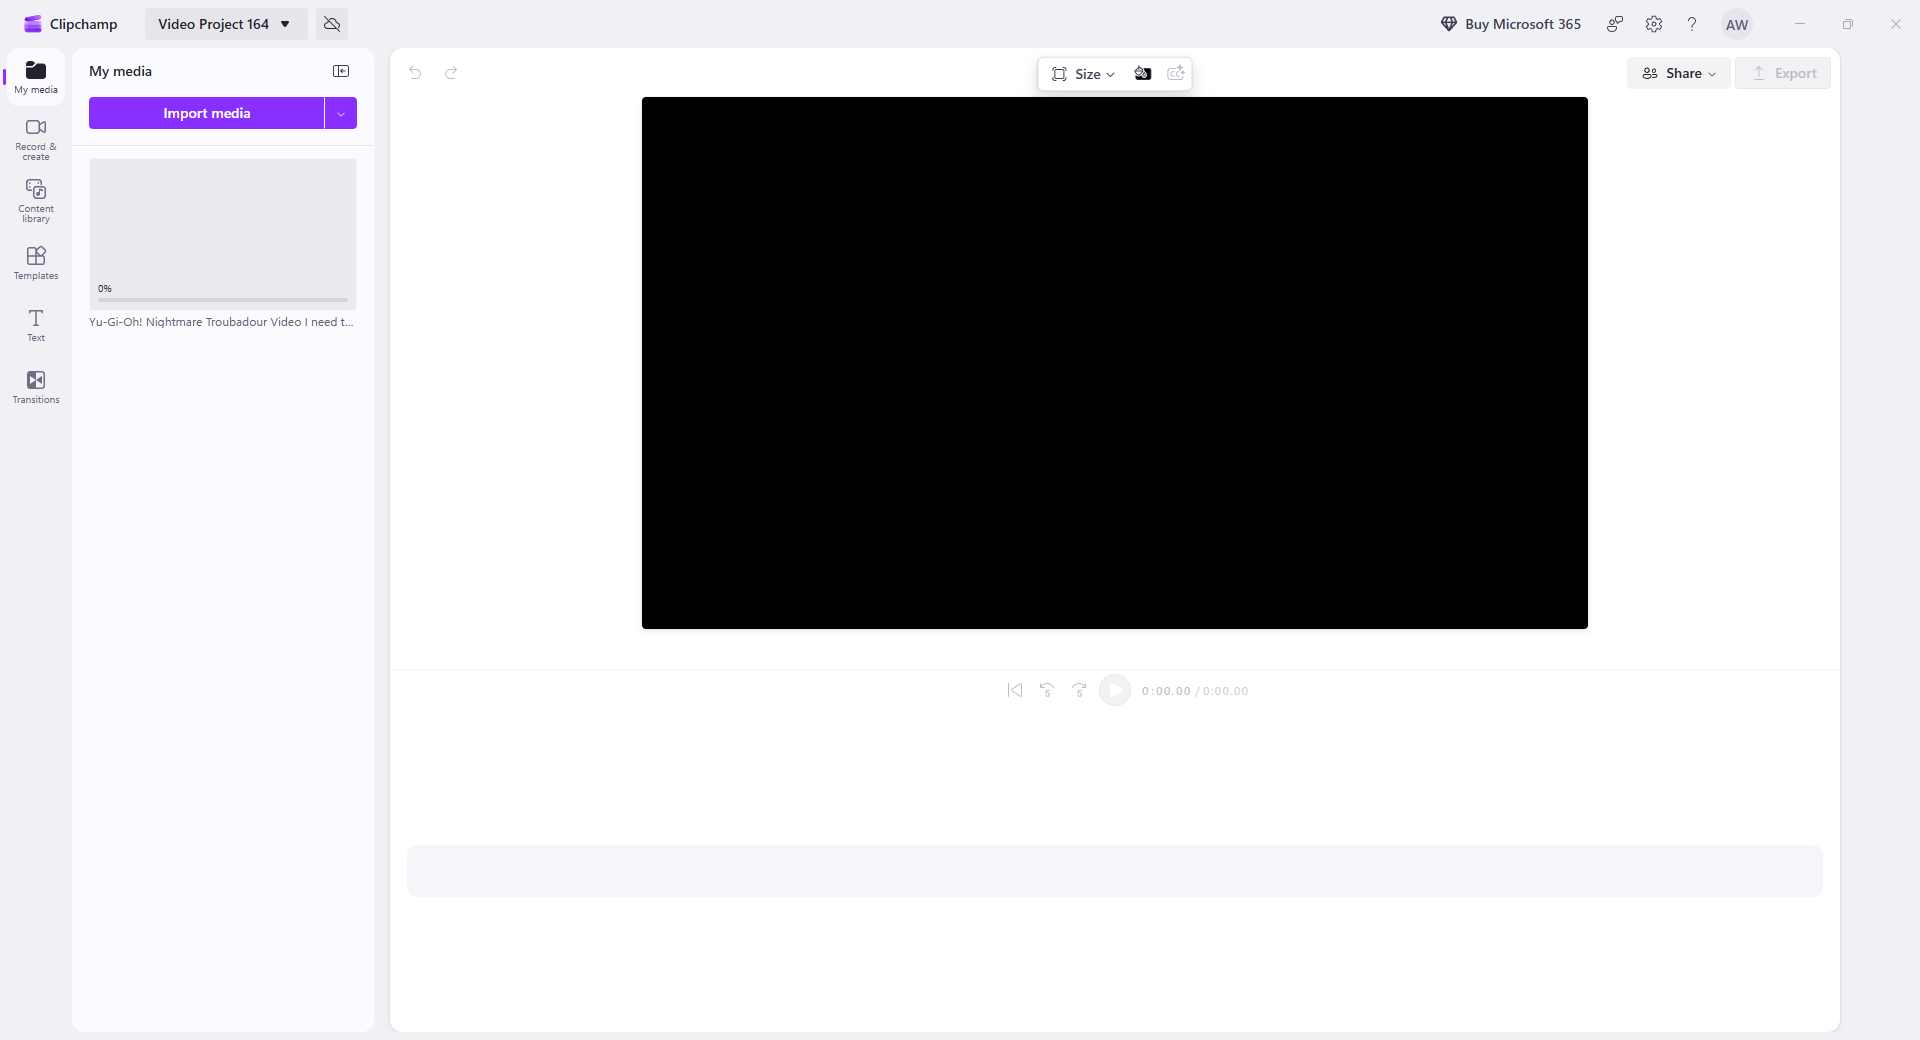Viewport: 1920px width, 1040px height.
Task: Click the undo arrow icon
Action: click(x=415, y=72)
